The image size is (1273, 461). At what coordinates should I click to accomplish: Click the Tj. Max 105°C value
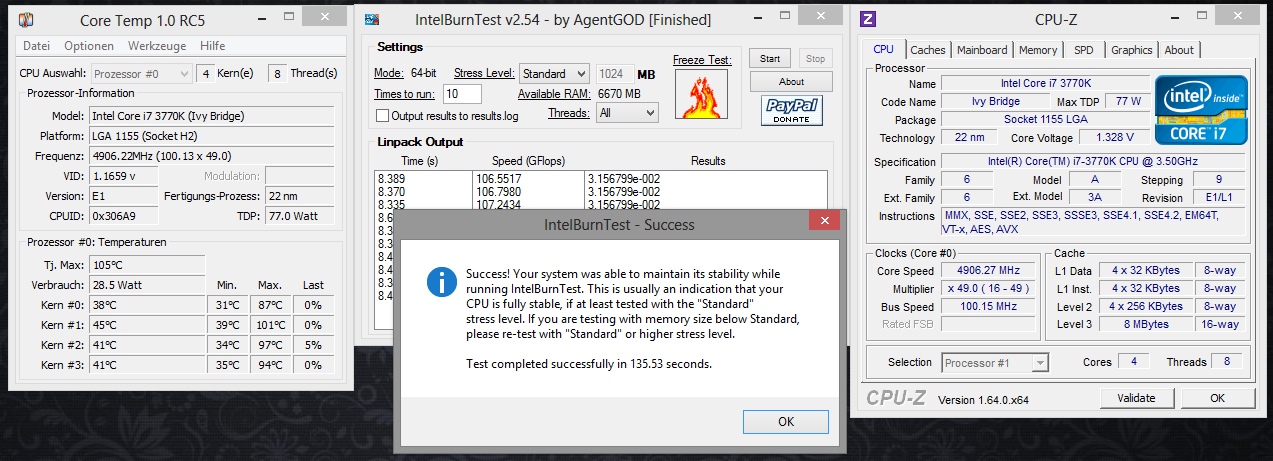point(146,264)
